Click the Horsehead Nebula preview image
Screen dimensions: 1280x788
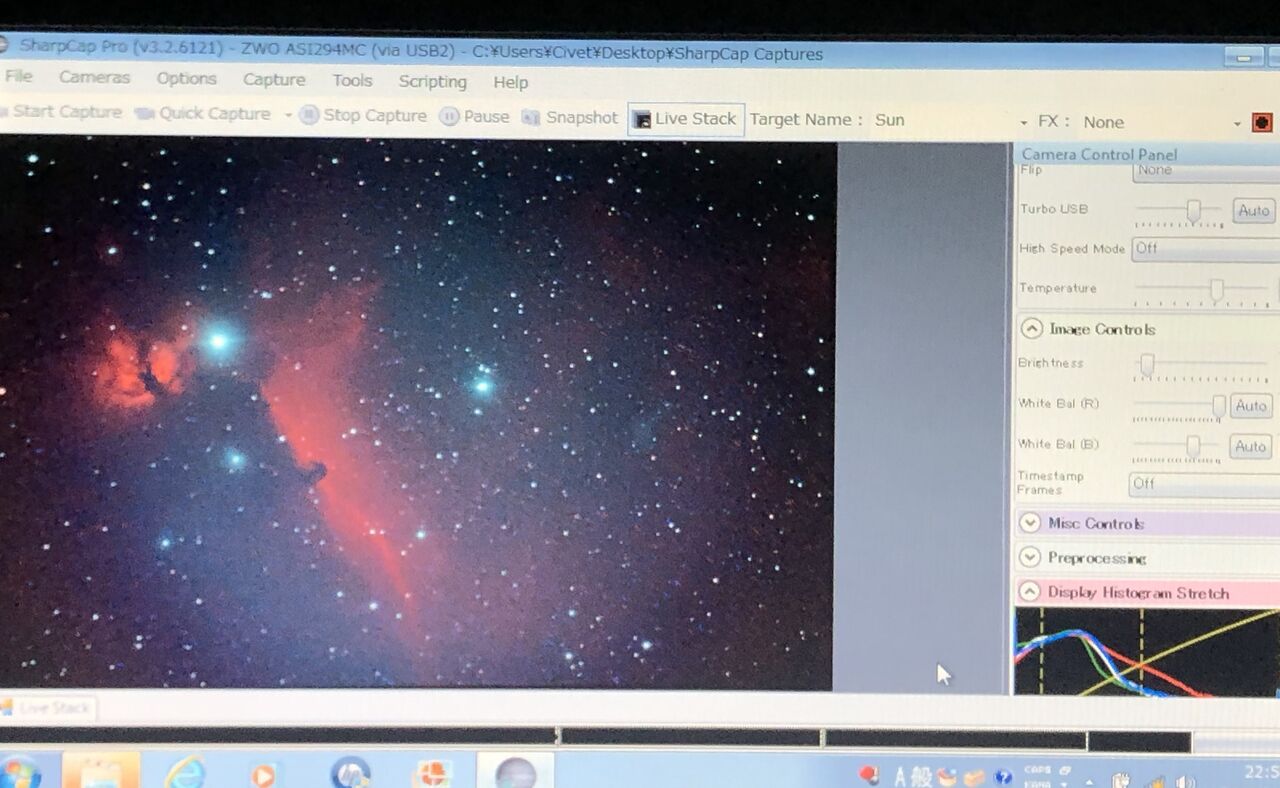(417, 413)
